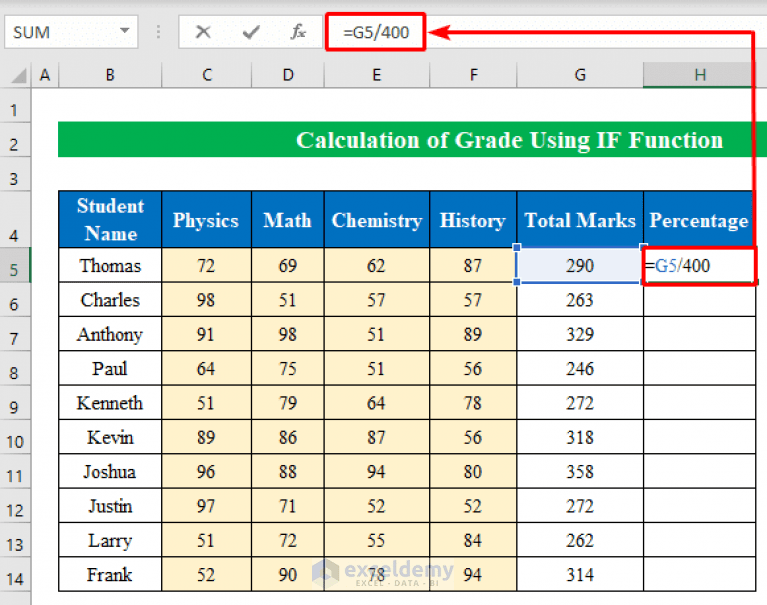Select Kevin's total marks 318

click(x=580, y=437)
